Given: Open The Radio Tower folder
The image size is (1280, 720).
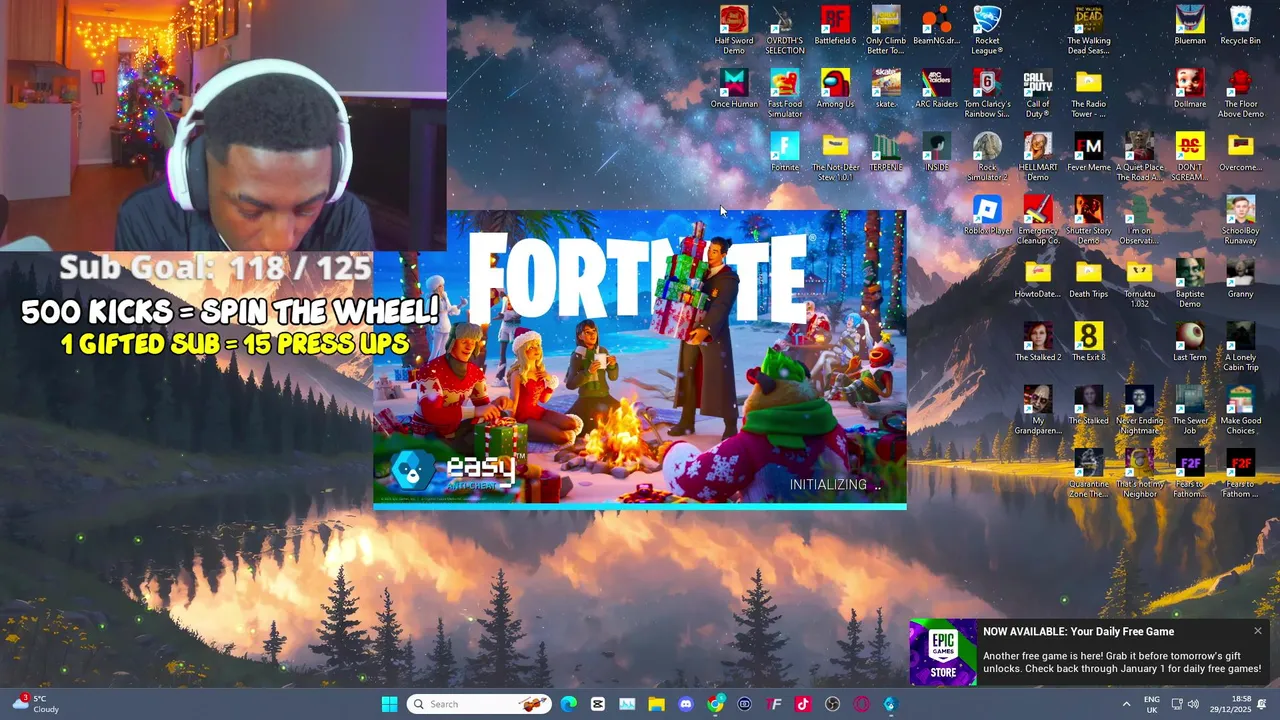Looking at the screenshot, I should point(1088,93).
